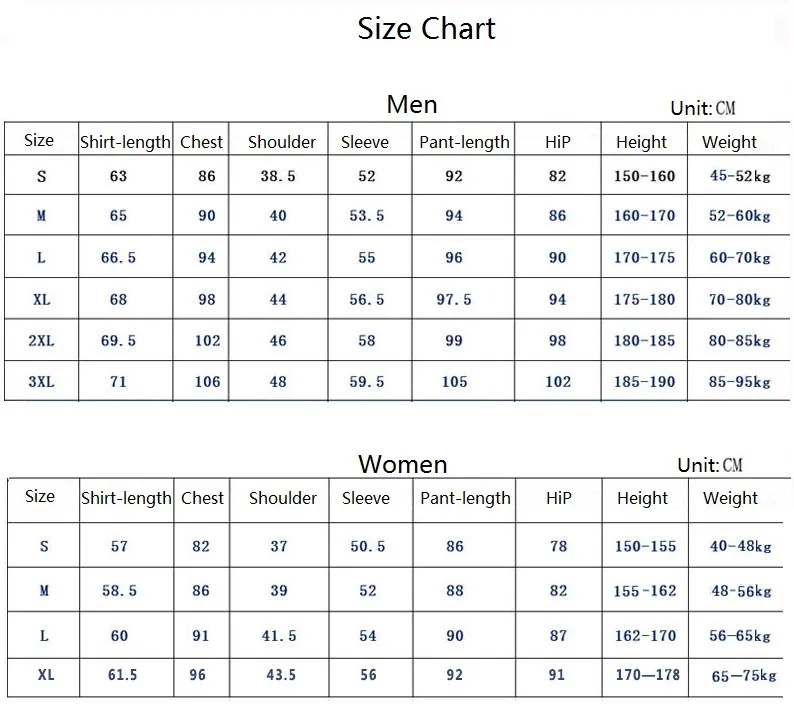Click the Men S weight cell 45-52kg
The height and width of the screenshot is (716, 794).
point(740,176)
